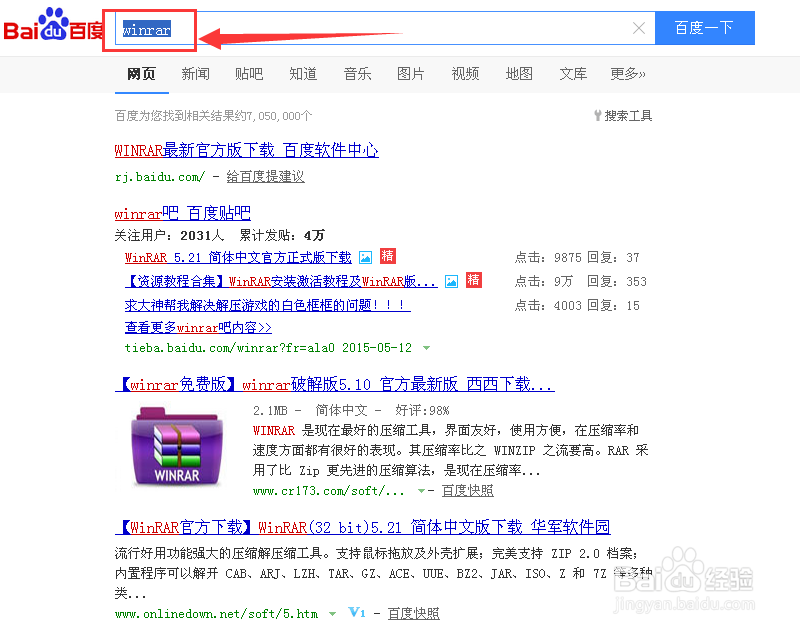Click 2.1MB - 简体中文 - 好评:98% text
800x632 pixels.
[351, 411]
